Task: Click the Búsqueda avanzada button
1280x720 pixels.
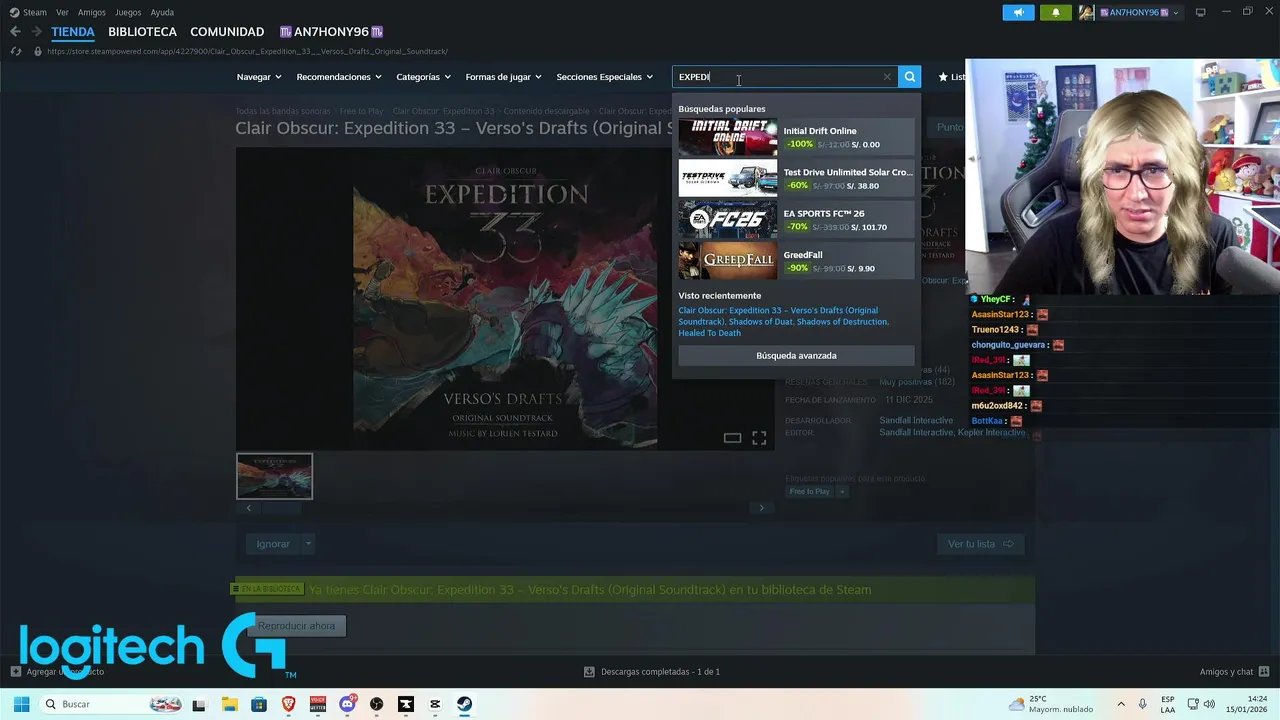Action: [796, 356]
